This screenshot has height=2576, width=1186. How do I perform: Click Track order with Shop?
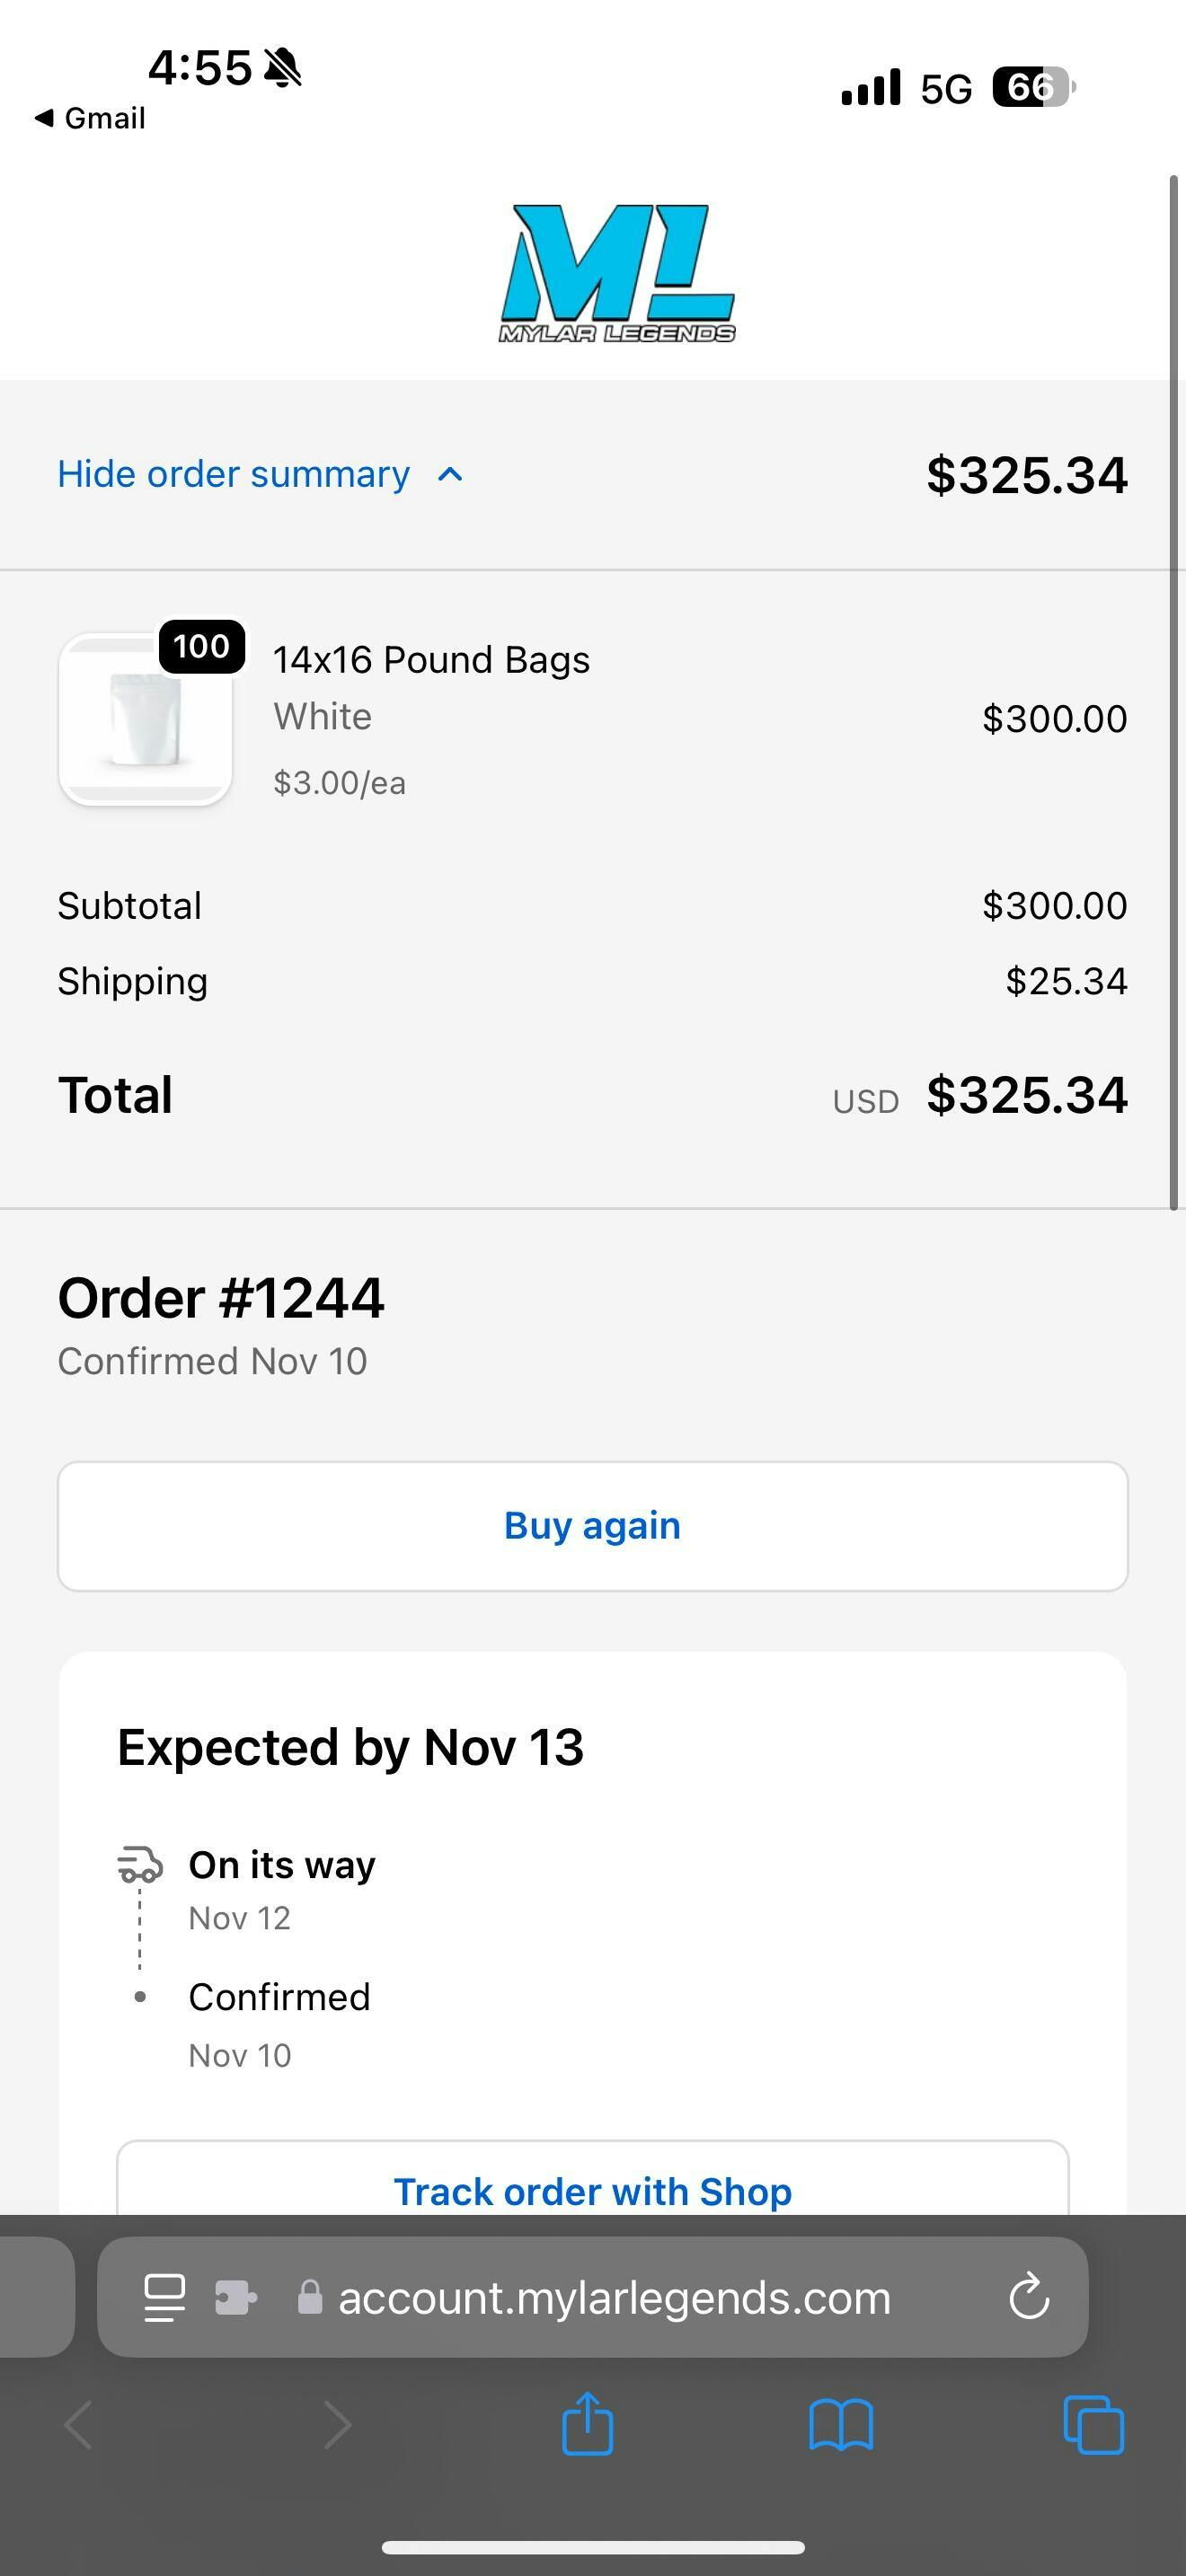(x=592, y=2190)
